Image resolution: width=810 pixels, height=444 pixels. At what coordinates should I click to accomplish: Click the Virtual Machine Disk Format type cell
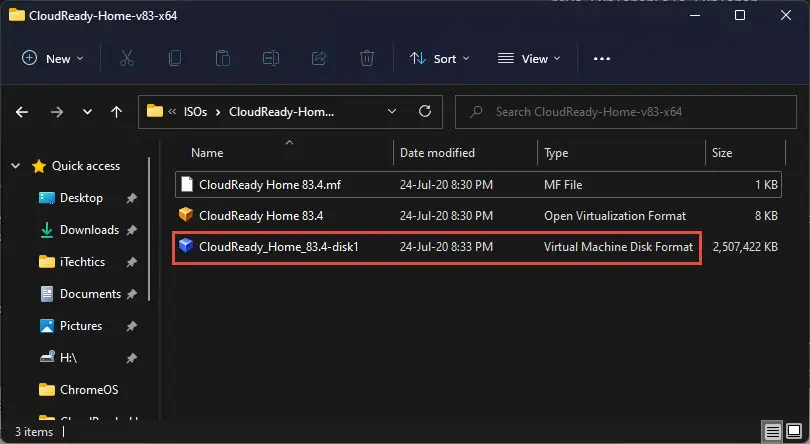618,247
